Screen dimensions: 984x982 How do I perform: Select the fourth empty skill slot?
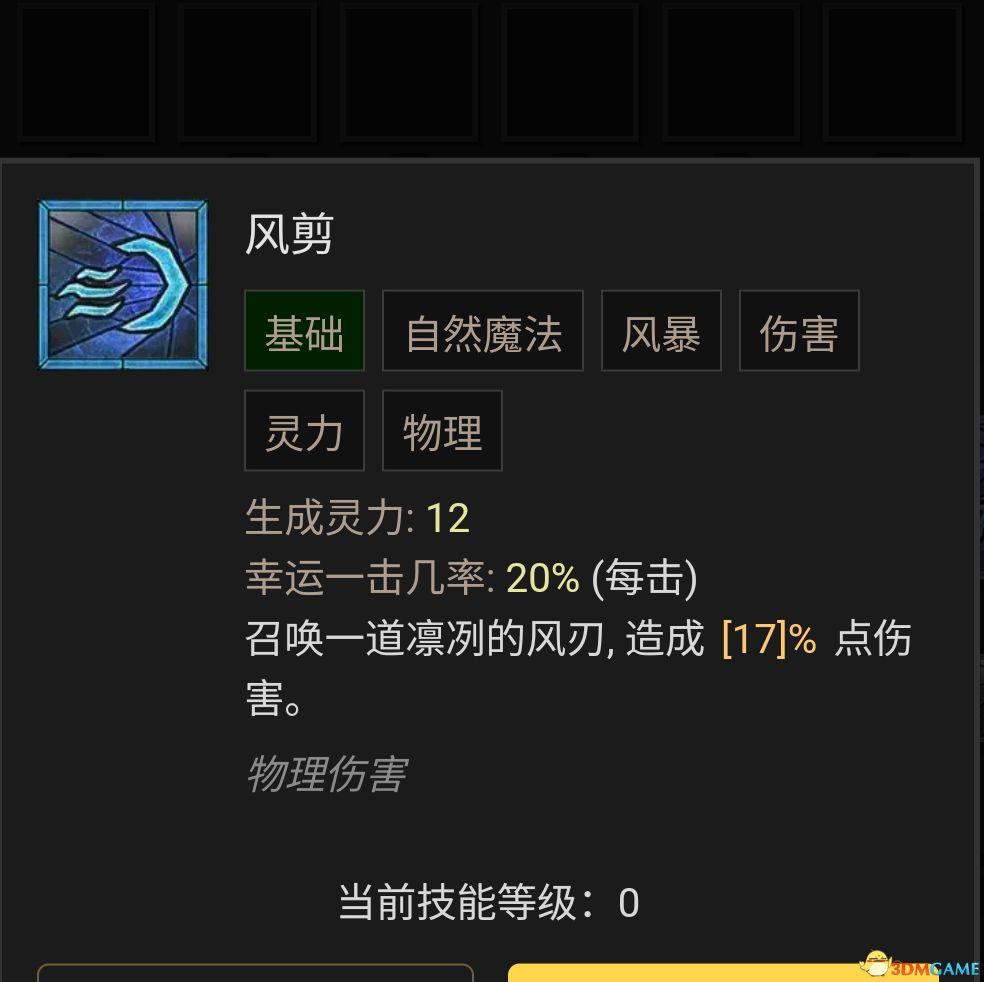570,71
